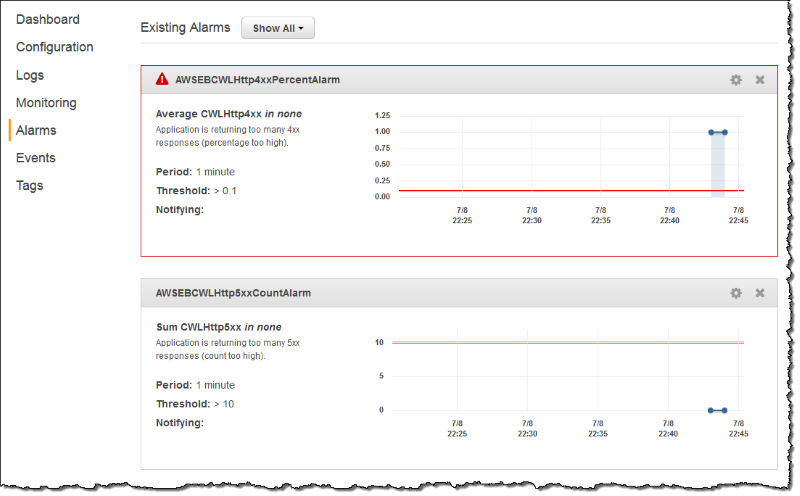Viewport: 800px width, 496px height.
Task: Delete the AWSEBCWLHttp4xxPercentAlarm with X icon
Action: click(x=760, y=80)
